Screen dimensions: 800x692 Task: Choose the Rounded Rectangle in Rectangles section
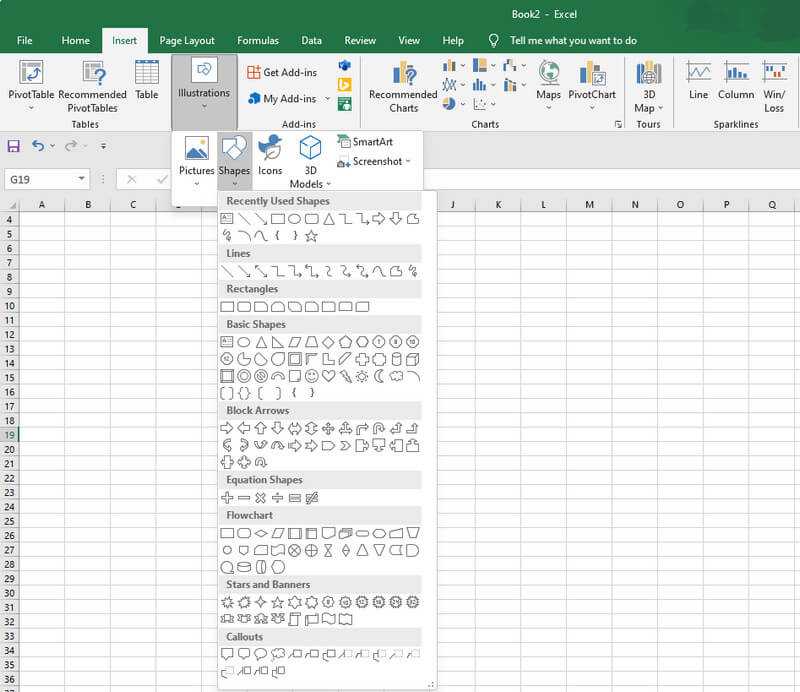(x=244, y=307)
